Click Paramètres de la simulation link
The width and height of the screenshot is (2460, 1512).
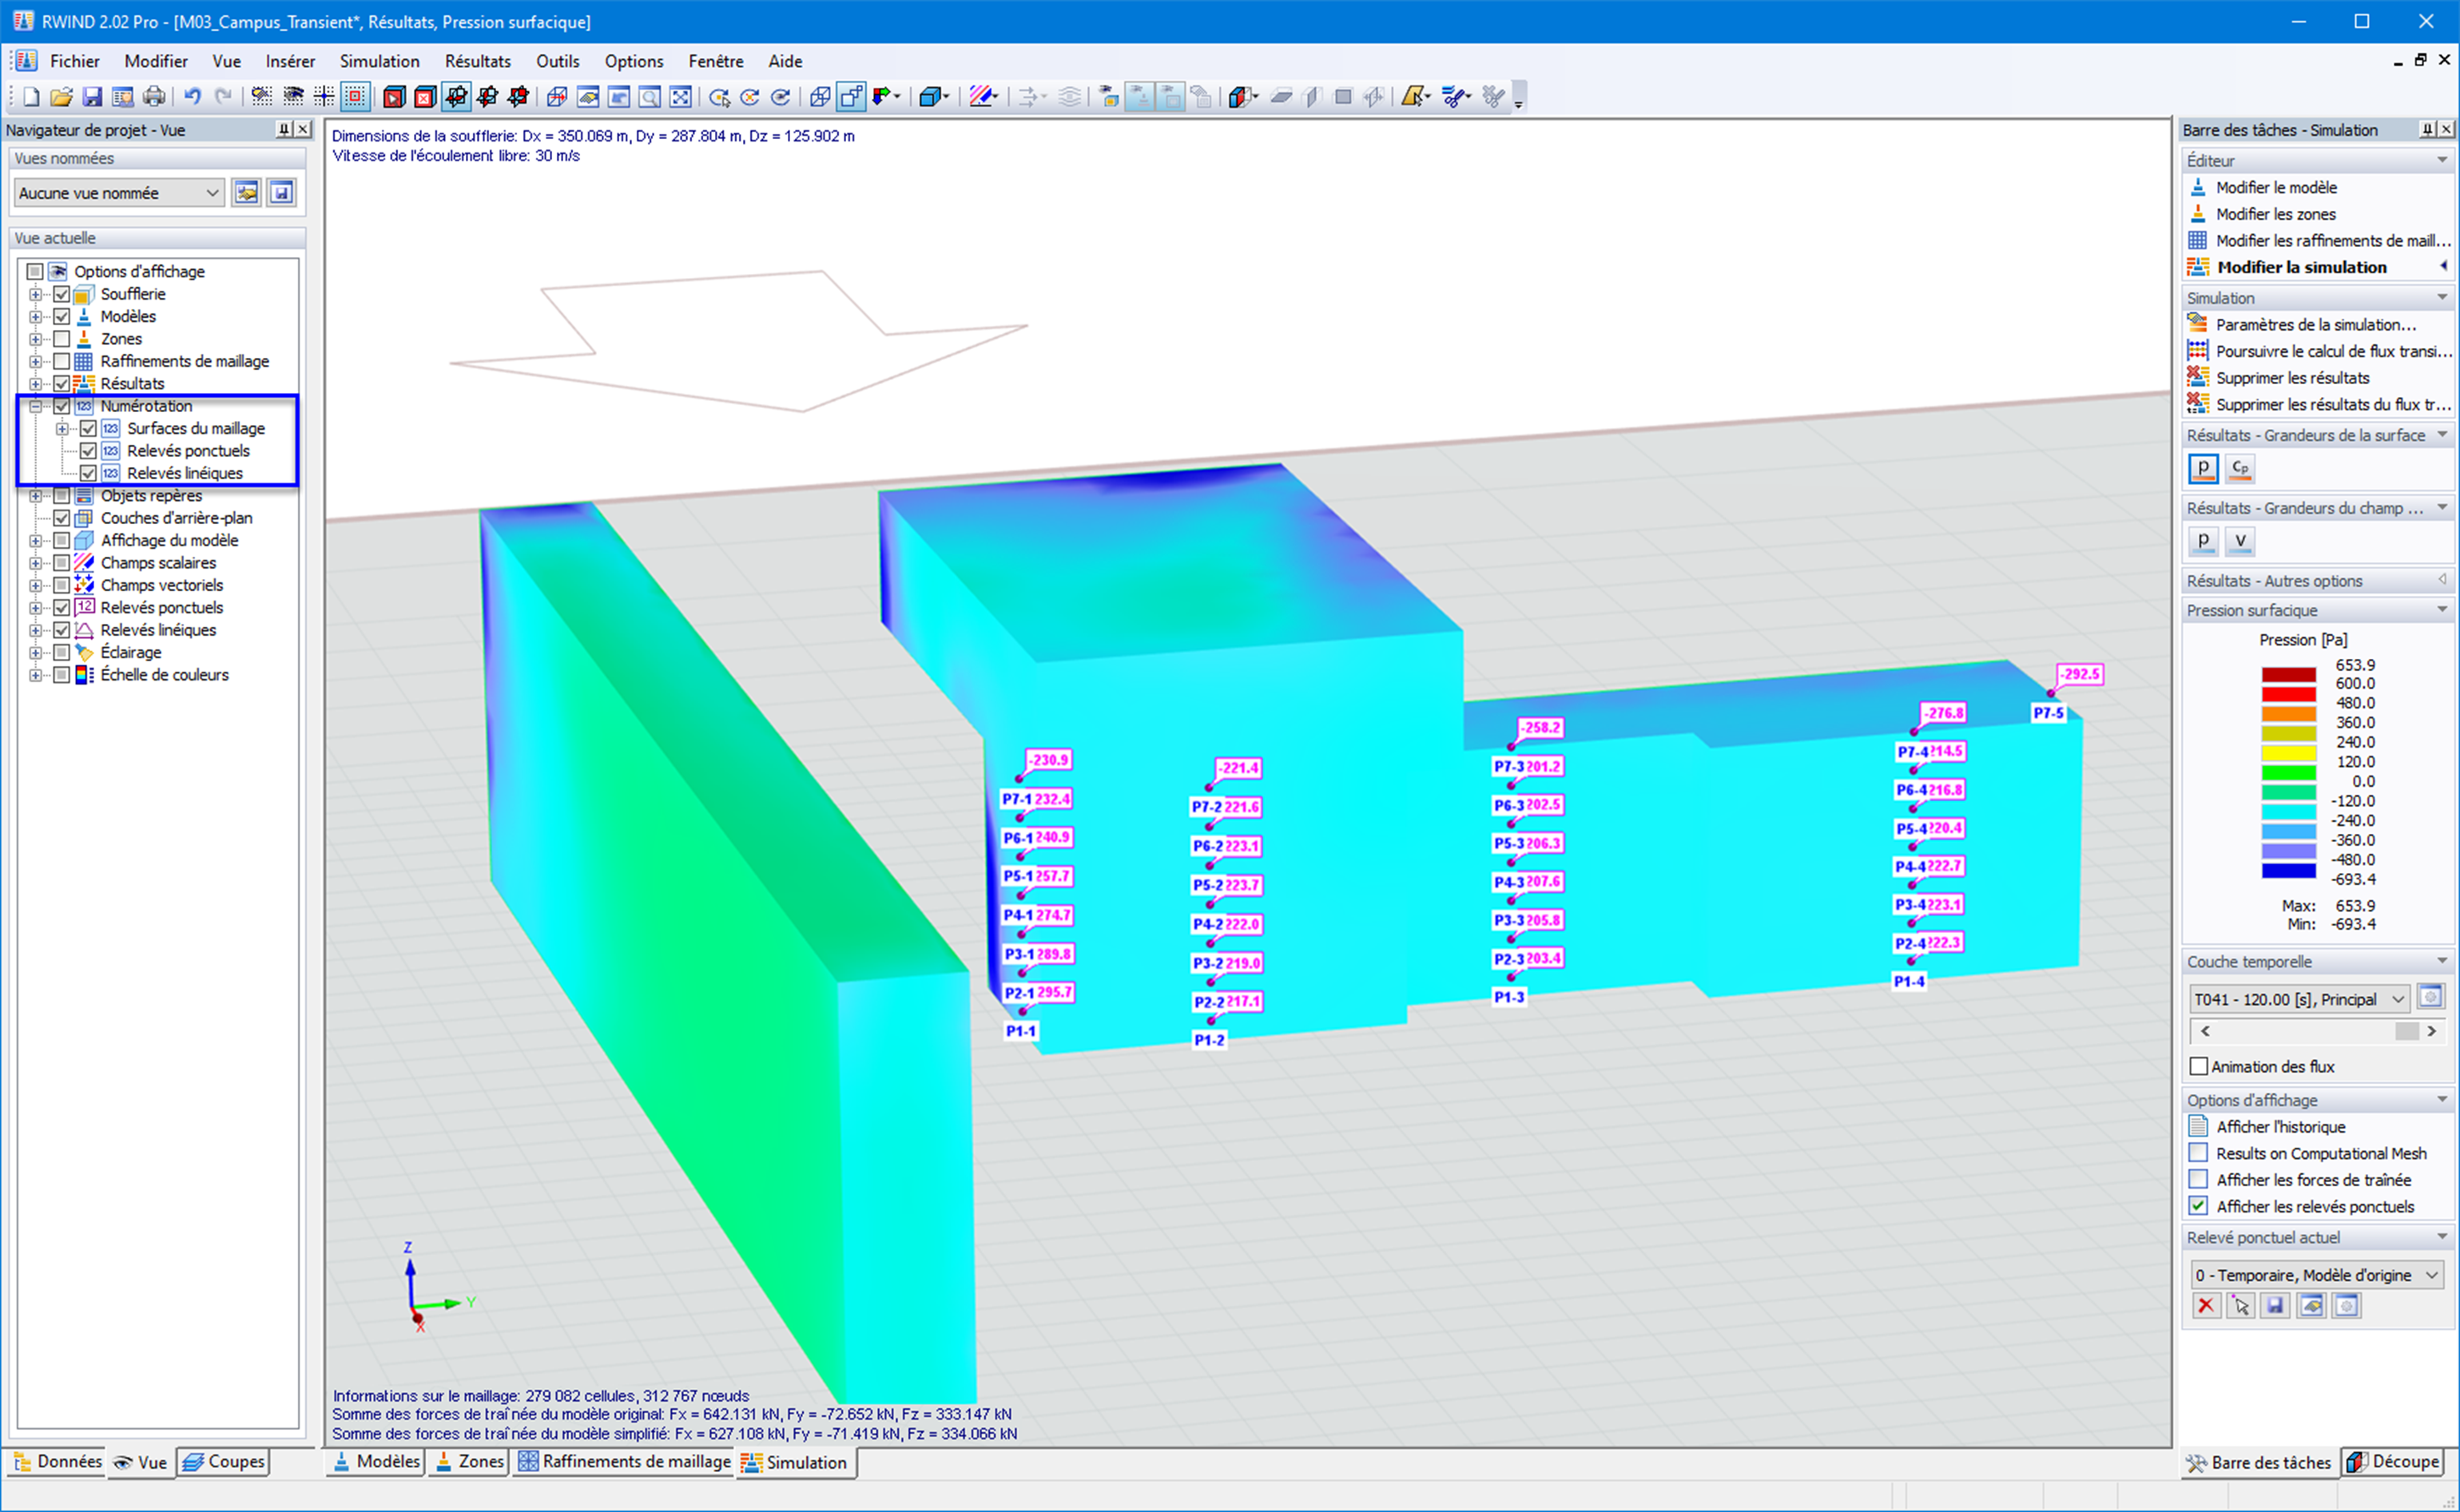click(x=2315, y=325)
